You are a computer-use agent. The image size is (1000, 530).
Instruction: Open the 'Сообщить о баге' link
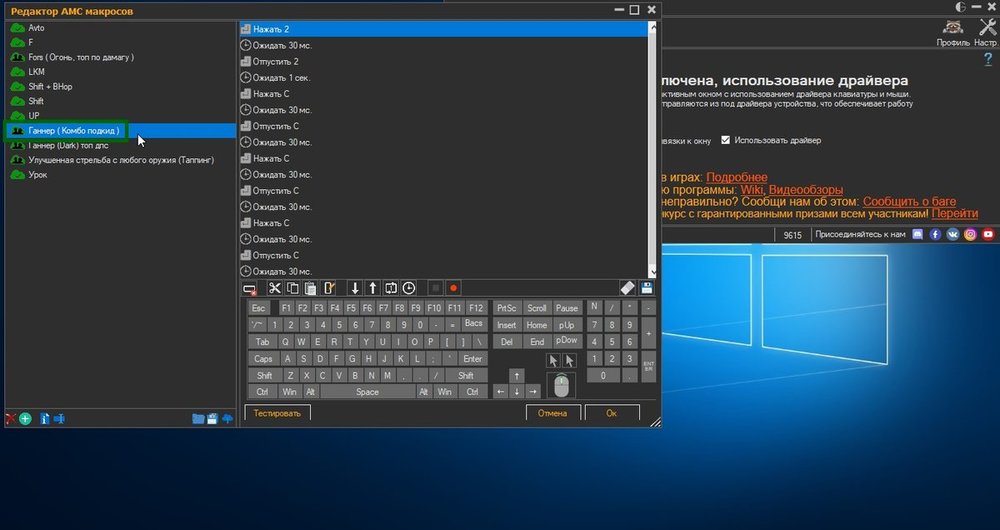909,202
